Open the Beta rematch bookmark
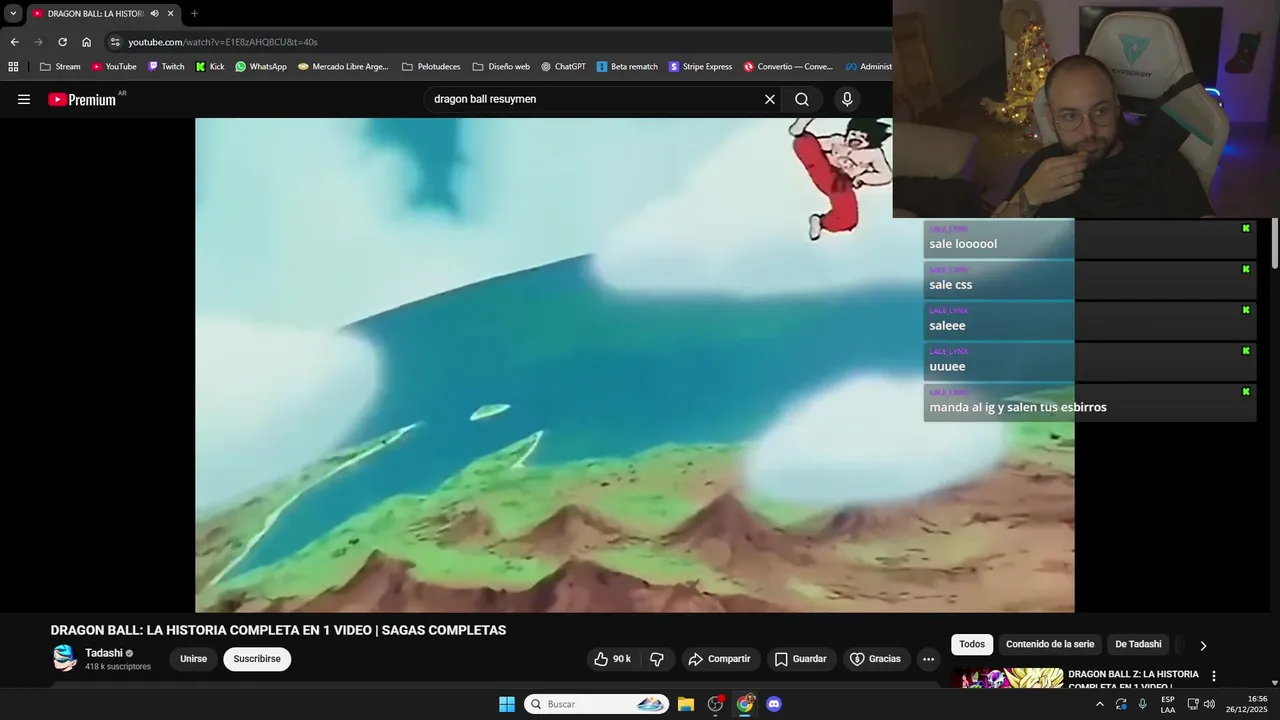This screenshot has height=720, width=1280. pos(627,67)
